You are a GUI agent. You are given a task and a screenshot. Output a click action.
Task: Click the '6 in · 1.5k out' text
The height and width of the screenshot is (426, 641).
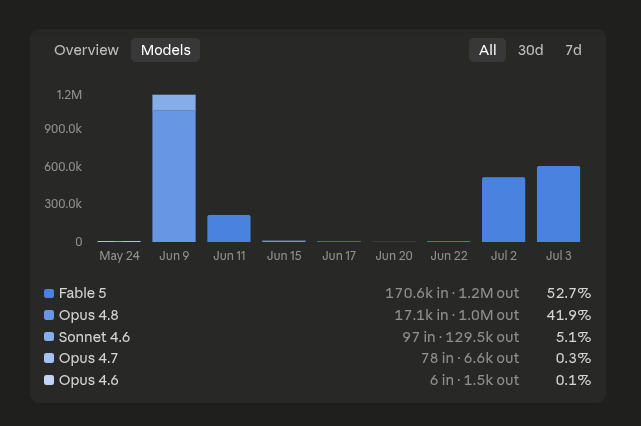coord(475,380)
